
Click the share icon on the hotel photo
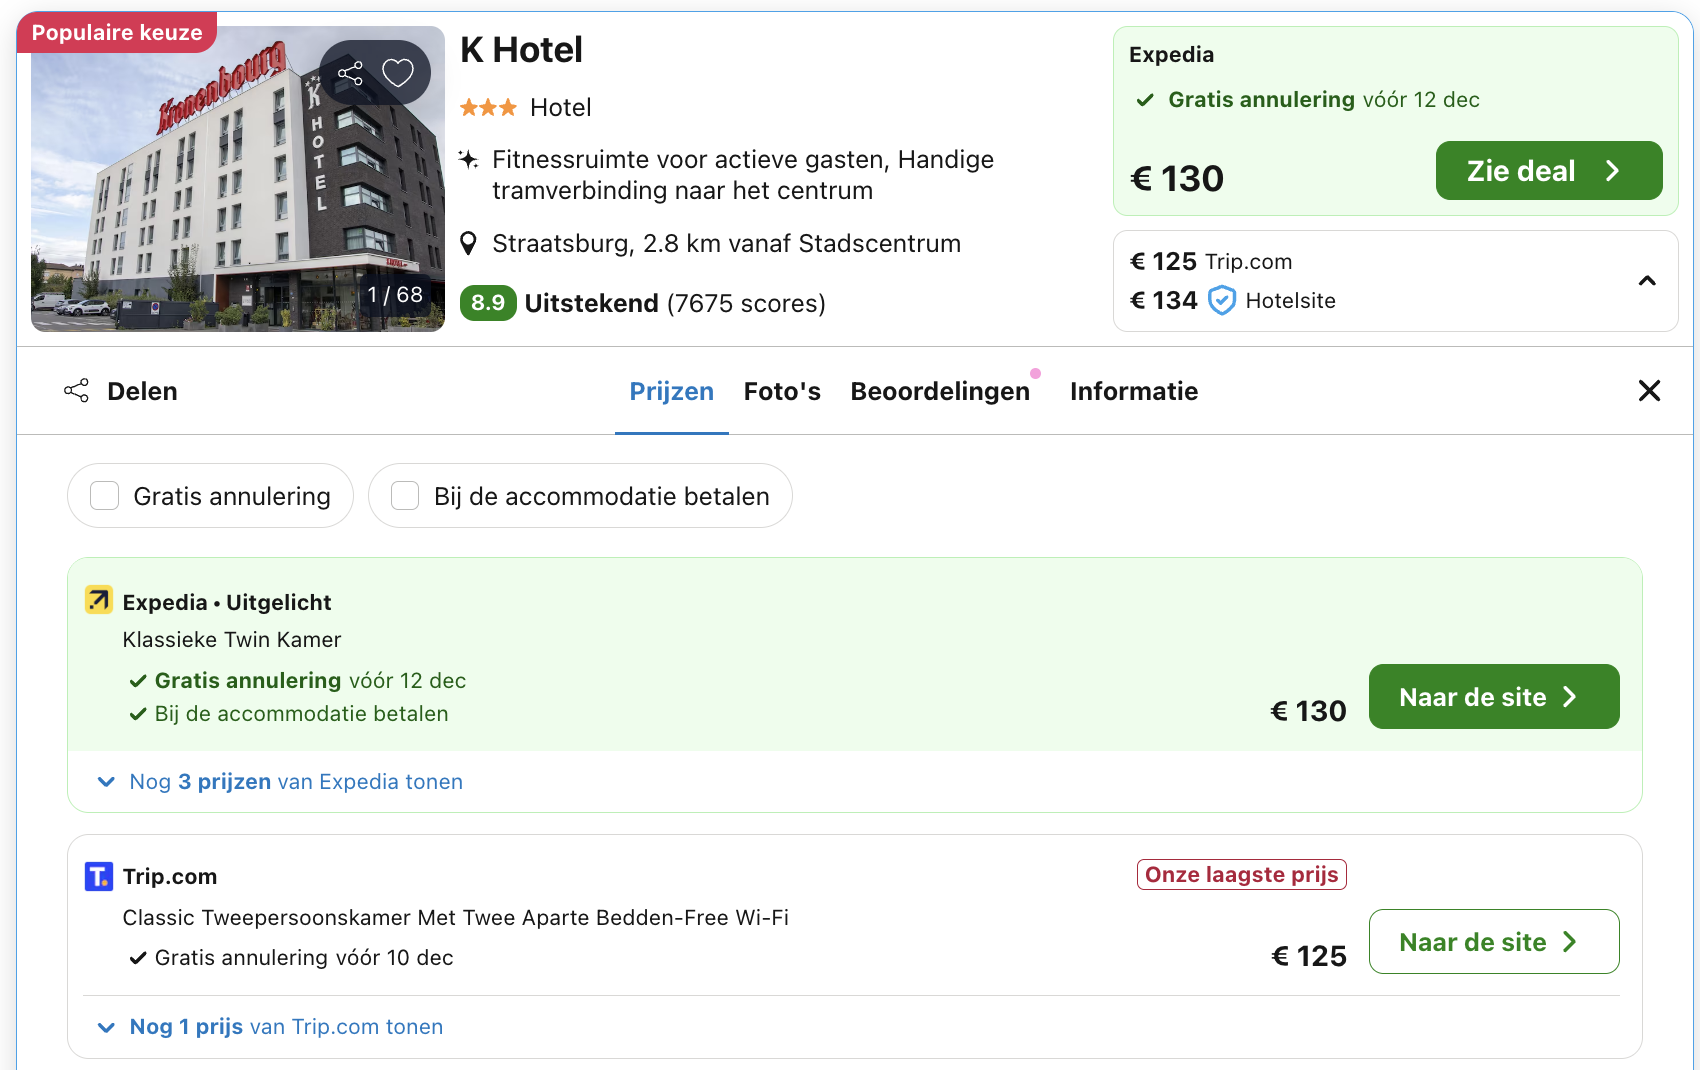[349, 72]
